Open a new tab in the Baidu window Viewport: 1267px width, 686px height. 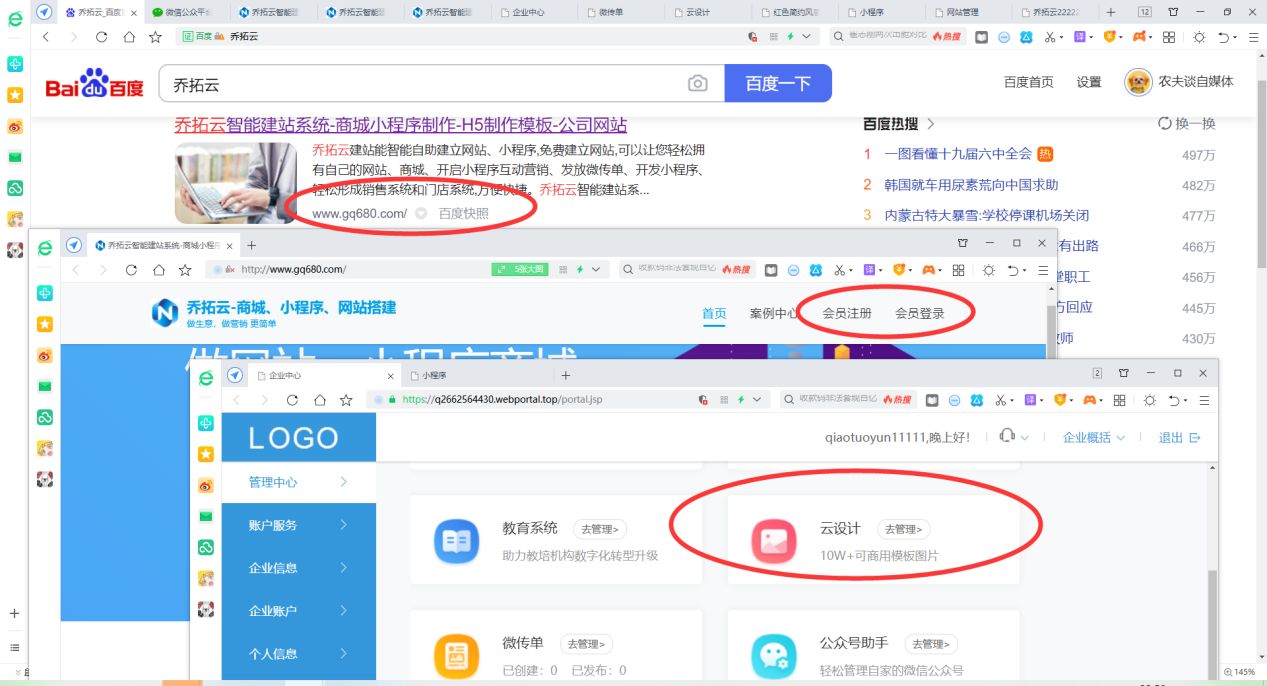pos(1111,12)
